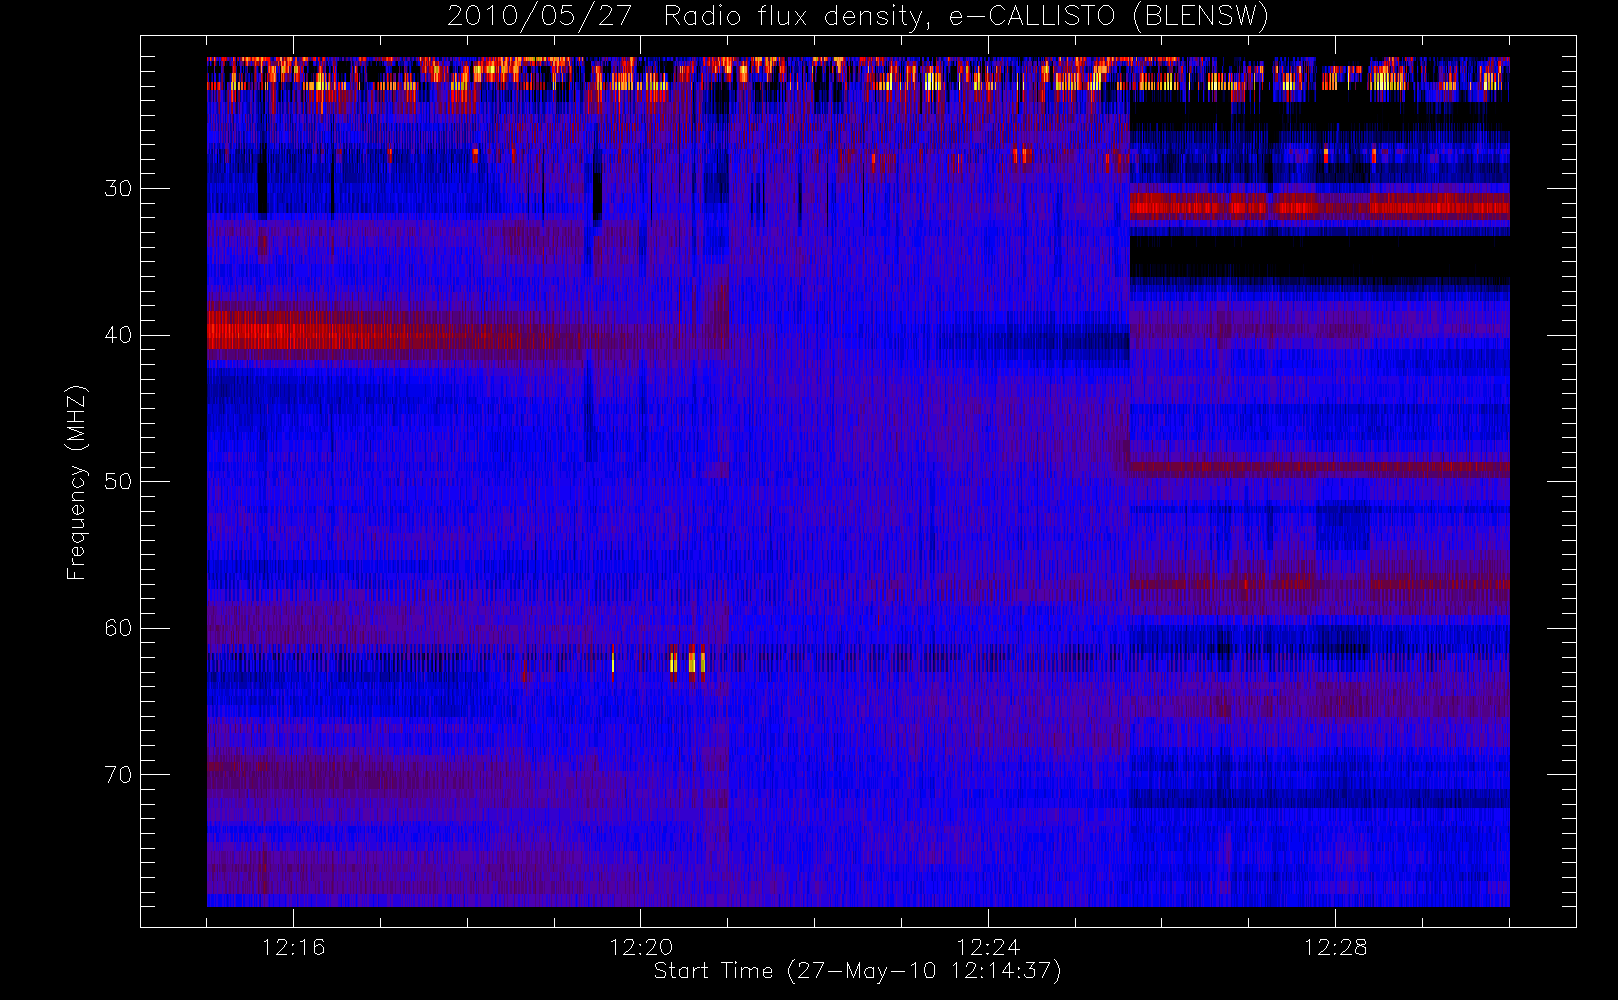Click the 12:16 time tick label
The height and width of the screenshot is (1000, 1618).
tap(293, 947)
